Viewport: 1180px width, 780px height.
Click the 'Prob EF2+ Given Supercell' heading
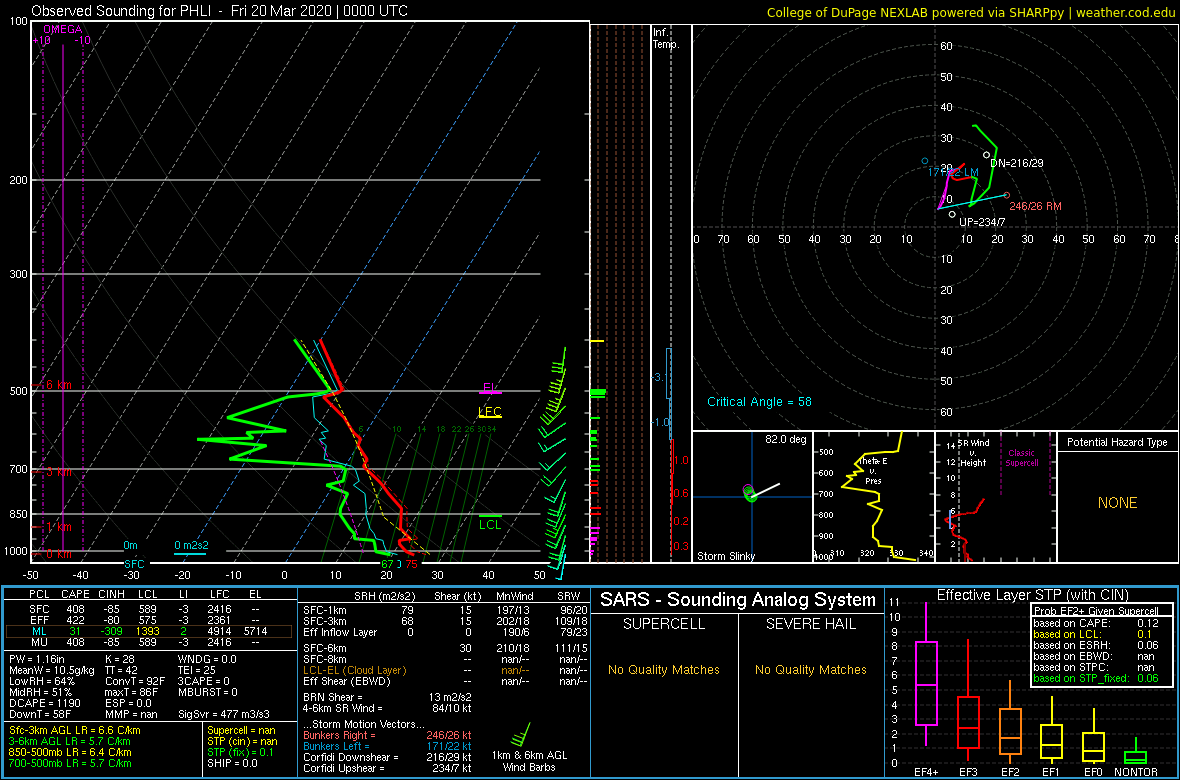1096,611
